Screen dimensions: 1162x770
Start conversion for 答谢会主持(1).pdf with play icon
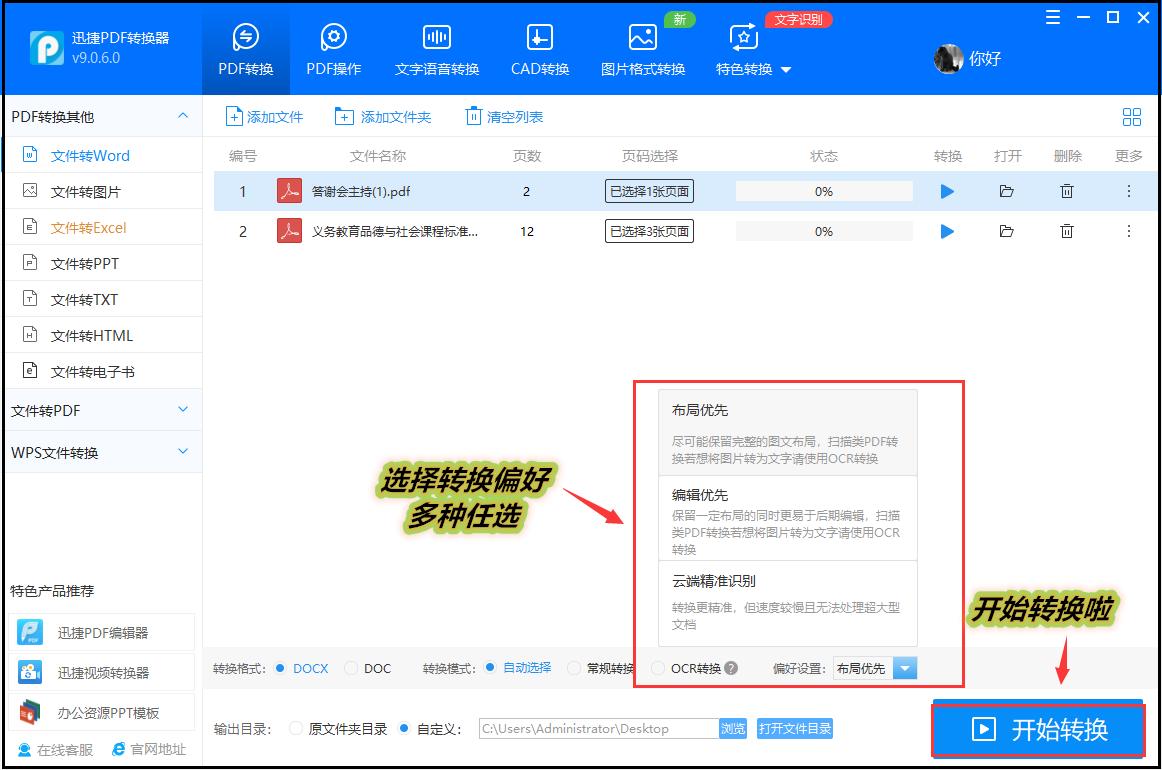[x=947, y=191]
